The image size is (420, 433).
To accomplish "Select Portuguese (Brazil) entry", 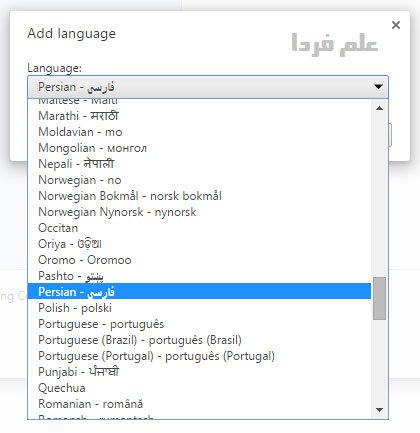I will (199, 340).
